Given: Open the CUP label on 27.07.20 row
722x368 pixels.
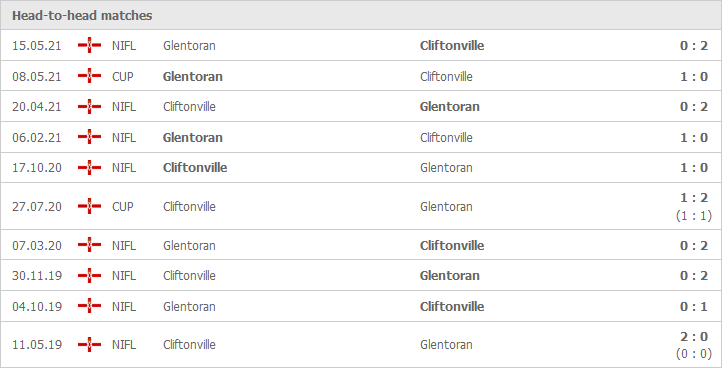Looking at the screenshot, I should [122, 207].
